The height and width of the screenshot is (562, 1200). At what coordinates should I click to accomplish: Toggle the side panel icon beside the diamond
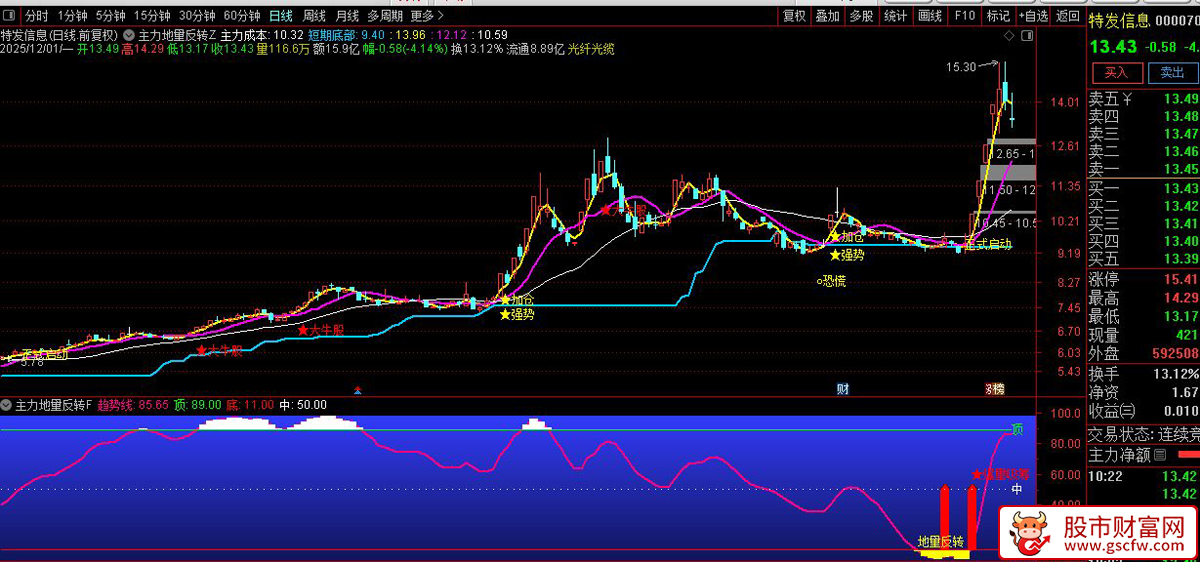tap(1026, 35)
